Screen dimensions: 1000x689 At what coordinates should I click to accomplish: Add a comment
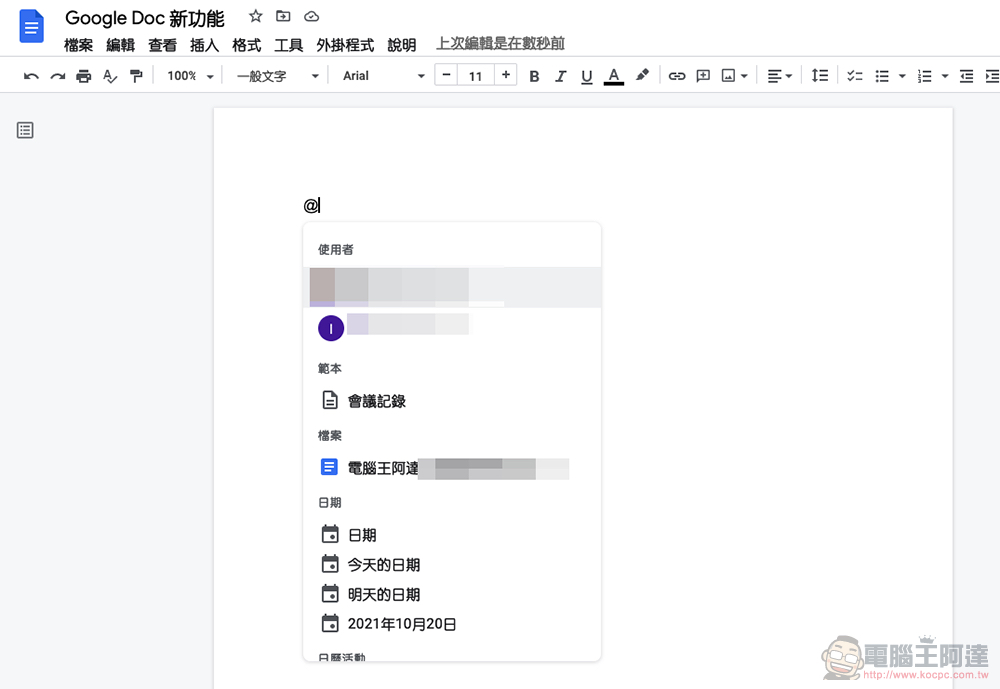tap(703, 76)
